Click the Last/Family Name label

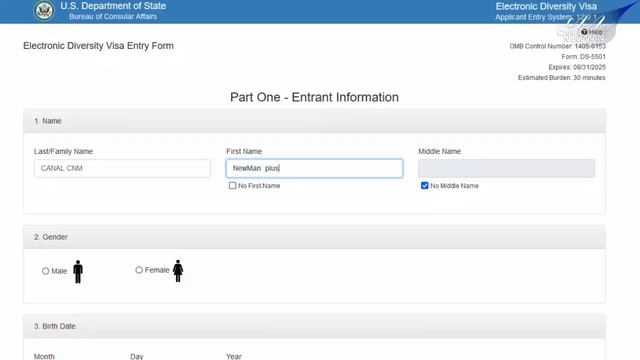[63, 151]
